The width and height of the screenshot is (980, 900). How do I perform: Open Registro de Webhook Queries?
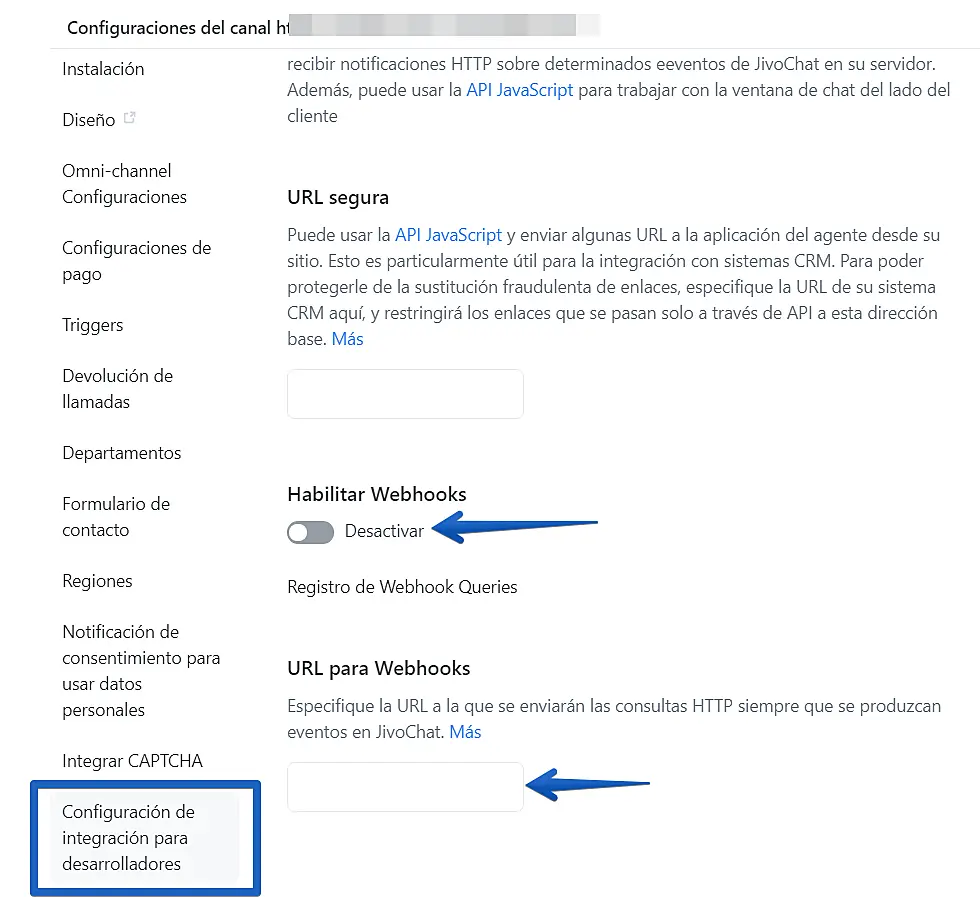[x=402, y=587]
